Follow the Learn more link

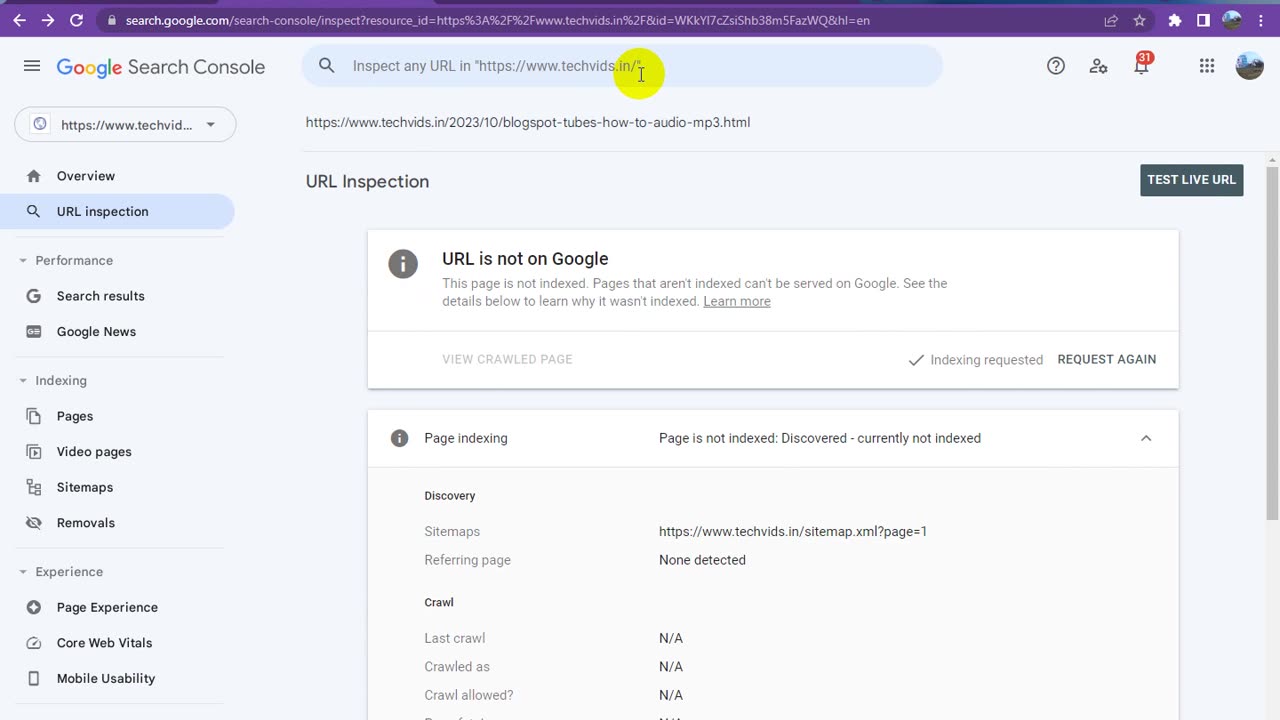pyautogui.click(x=737, y=301)
